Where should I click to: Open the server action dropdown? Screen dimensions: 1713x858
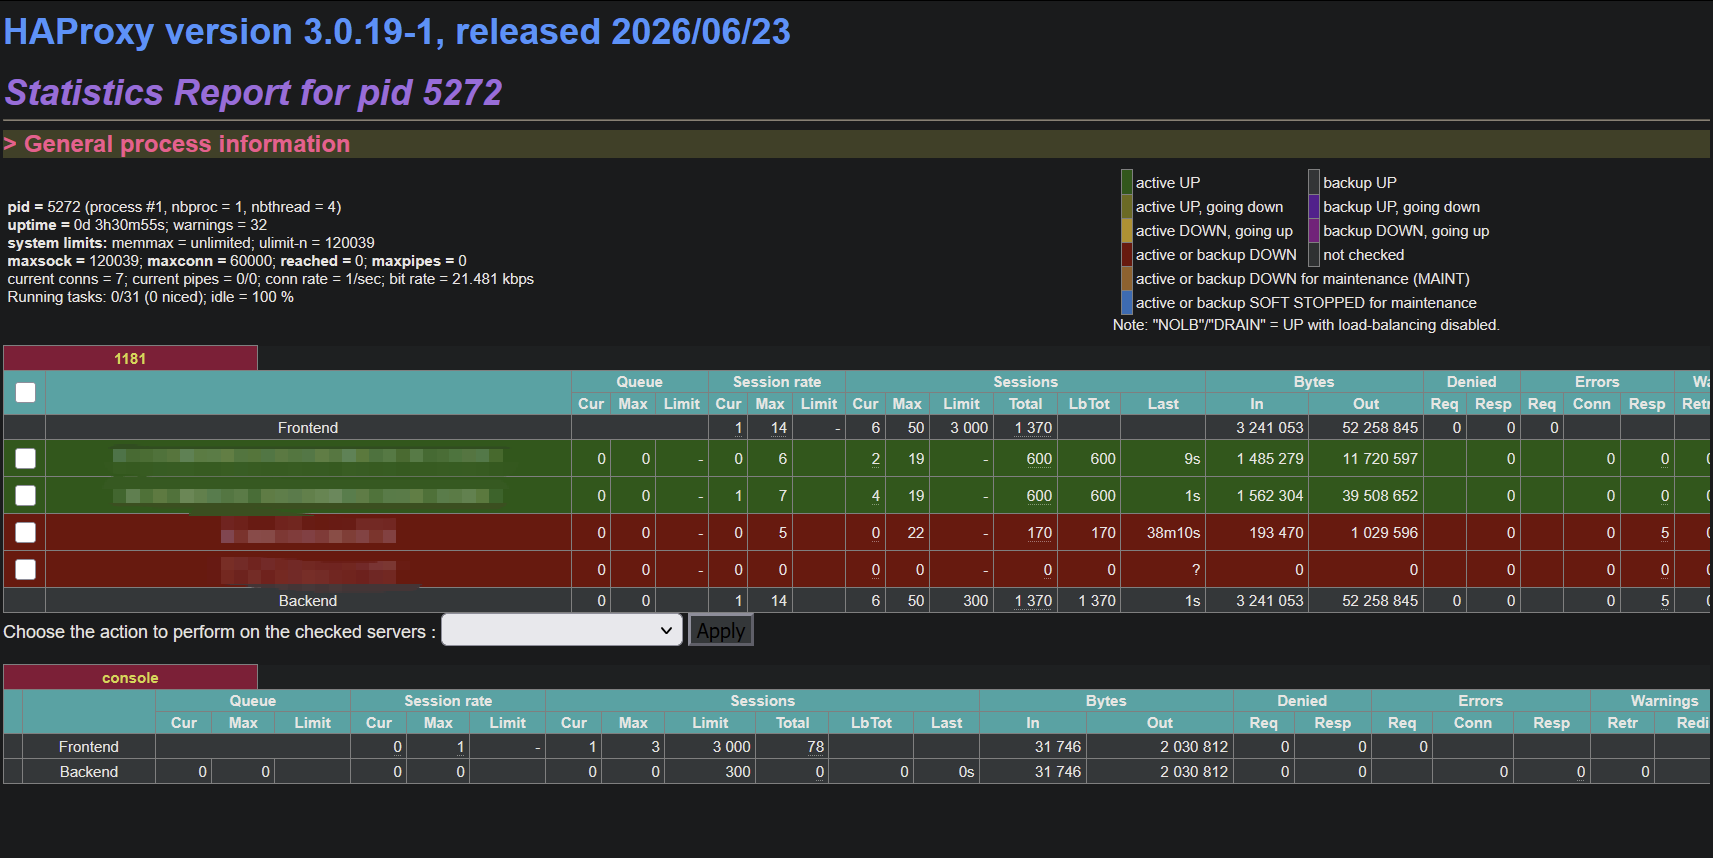(562, 630)
